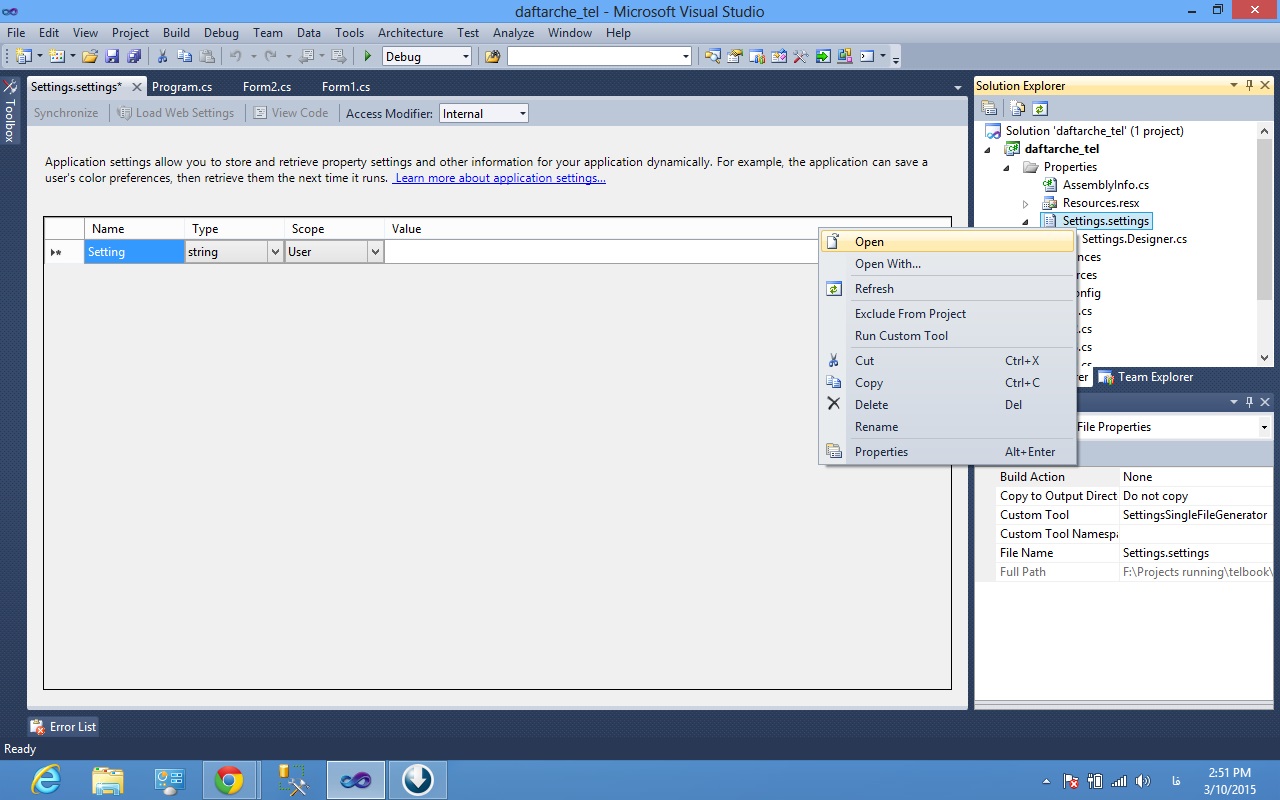Switch to the Program.cs tab
This screenshot has height=800, width=1280.
182,87
